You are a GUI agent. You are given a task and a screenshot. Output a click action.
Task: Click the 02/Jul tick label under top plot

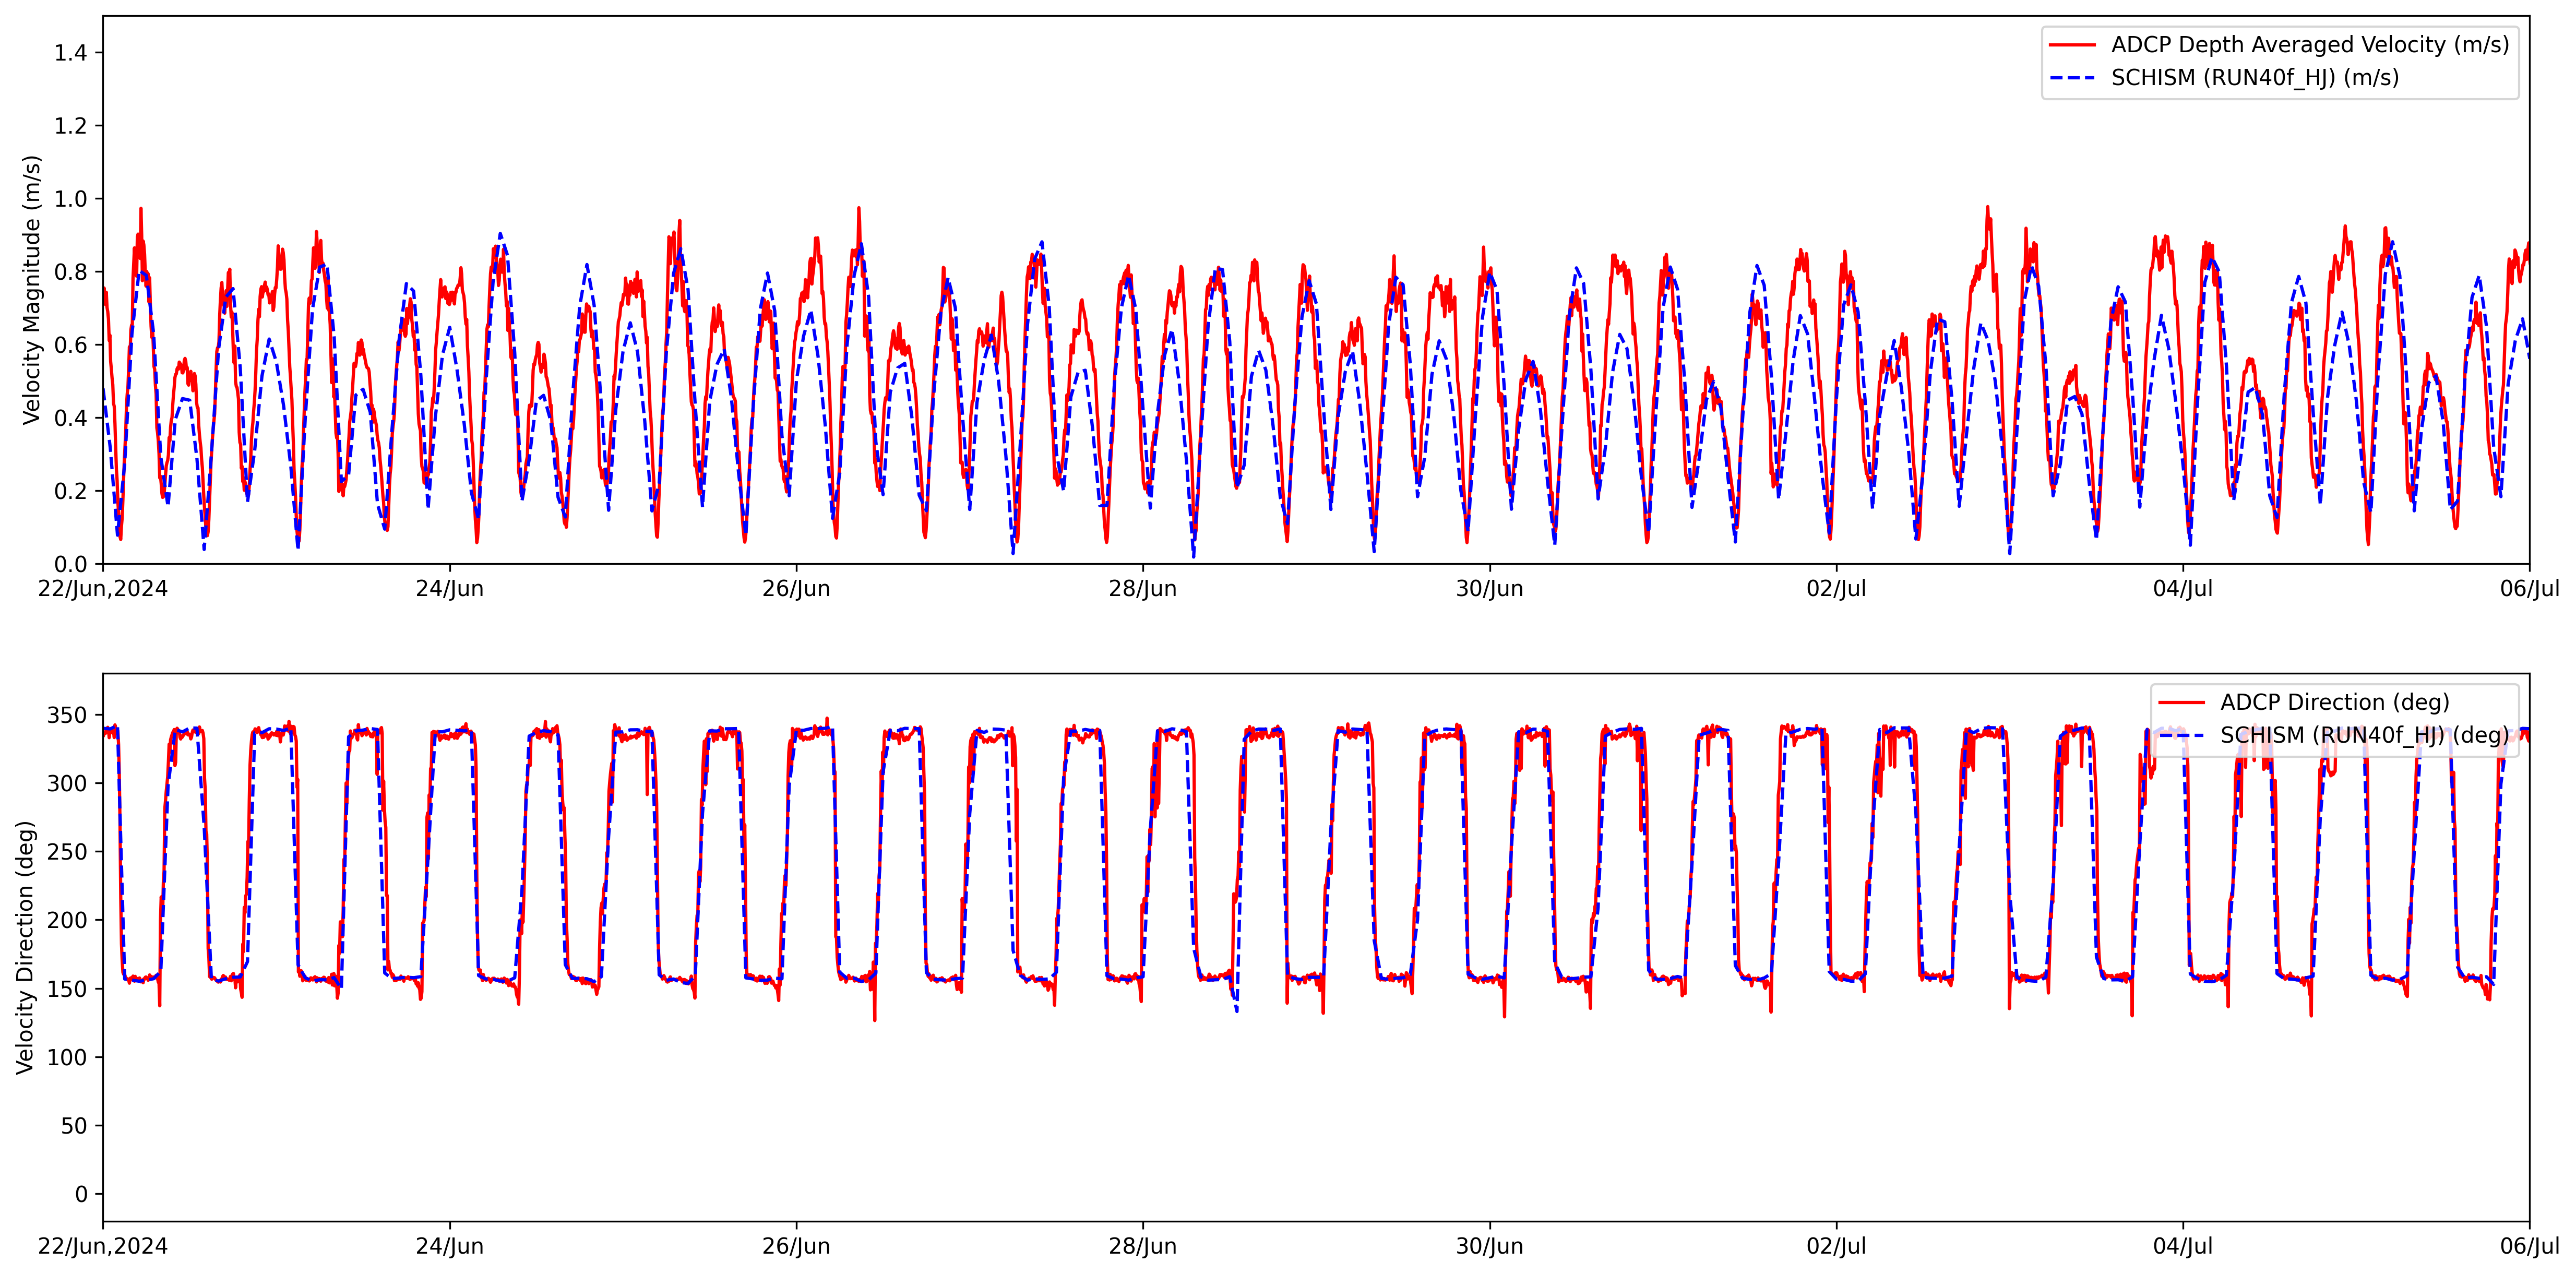(1835, 589)
